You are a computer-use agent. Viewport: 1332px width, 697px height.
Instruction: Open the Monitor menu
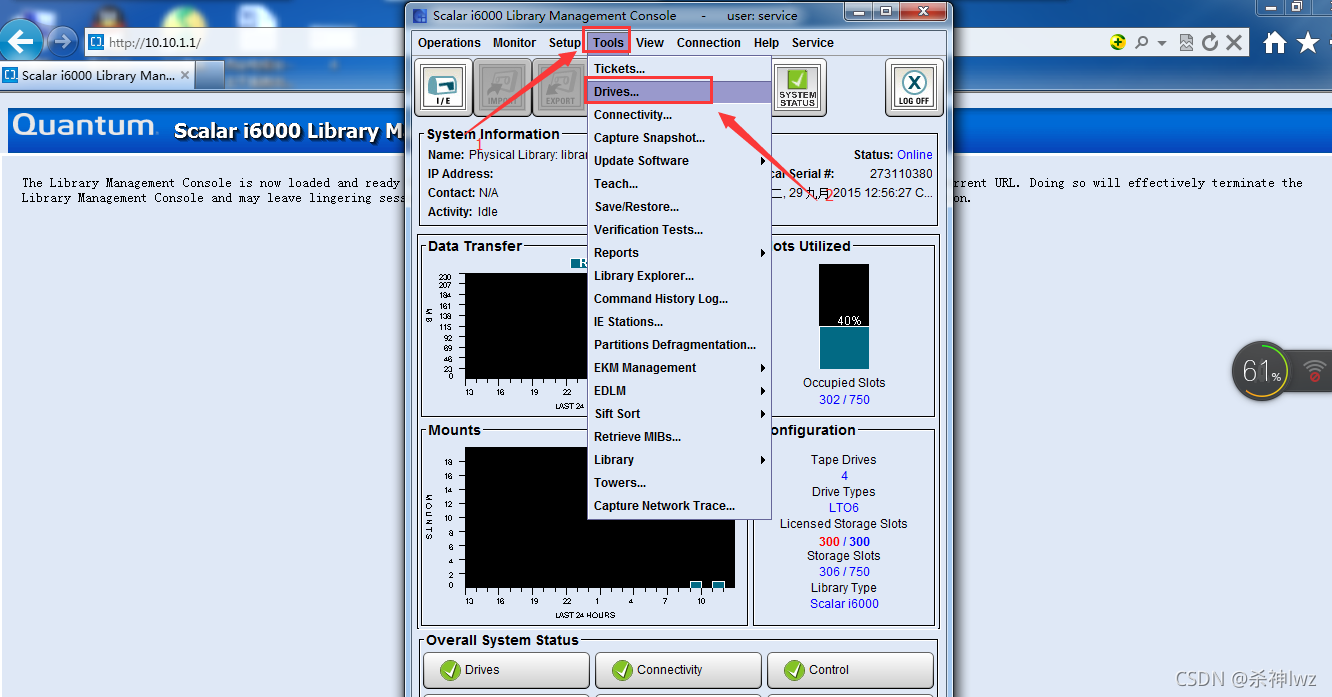514,43
